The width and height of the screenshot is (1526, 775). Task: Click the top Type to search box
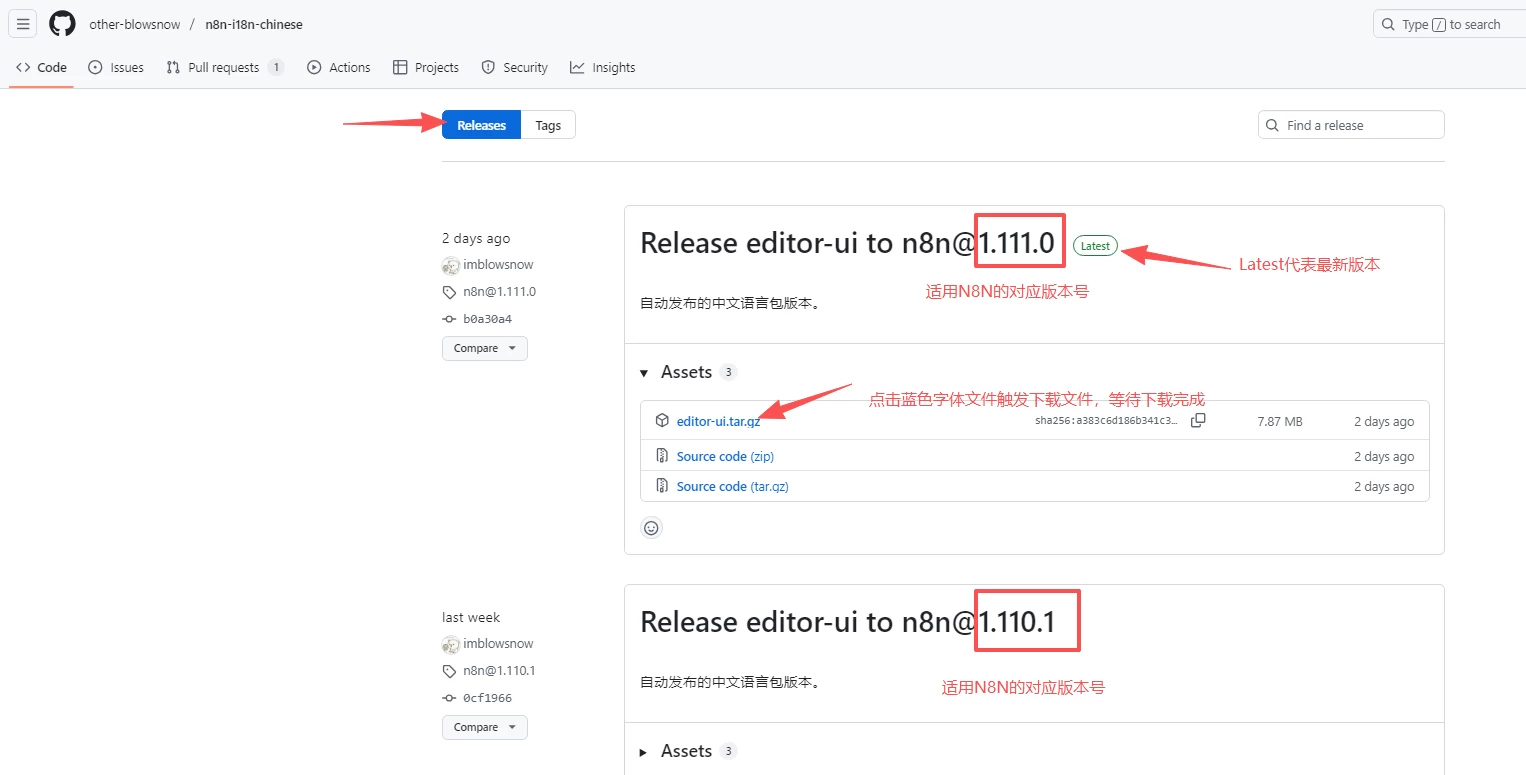coord(1449,24)
